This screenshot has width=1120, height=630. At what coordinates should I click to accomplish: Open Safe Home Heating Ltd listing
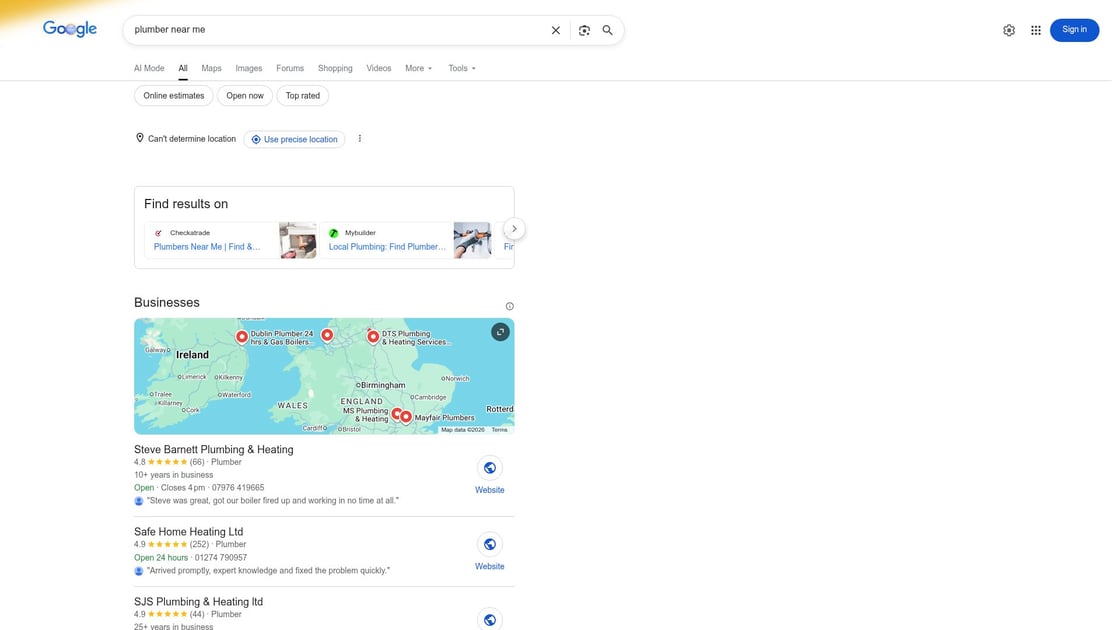(x=189, y=531)
